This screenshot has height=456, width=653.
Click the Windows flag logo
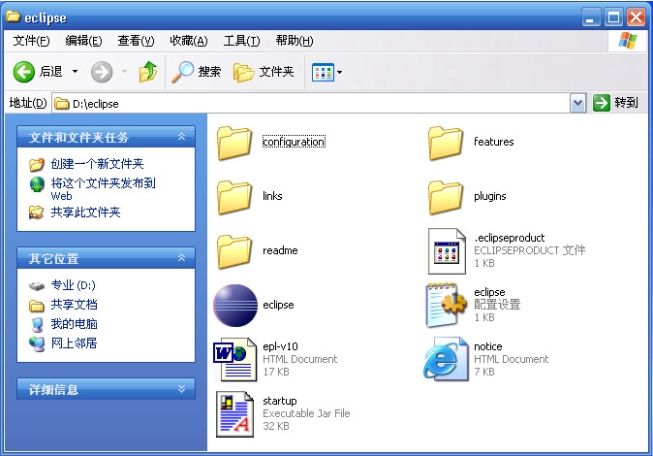point(628,41)
